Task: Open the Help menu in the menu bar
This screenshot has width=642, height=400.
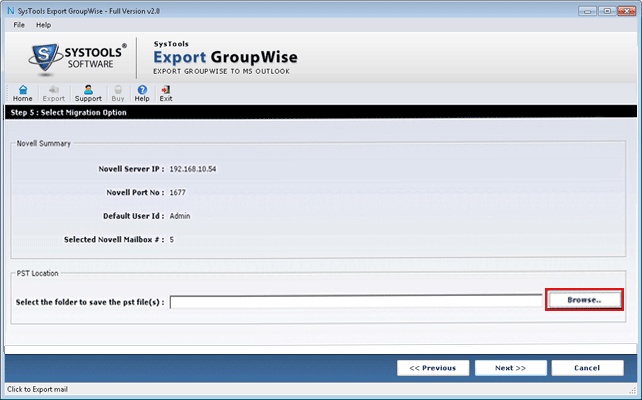Action: coord(43,24)
